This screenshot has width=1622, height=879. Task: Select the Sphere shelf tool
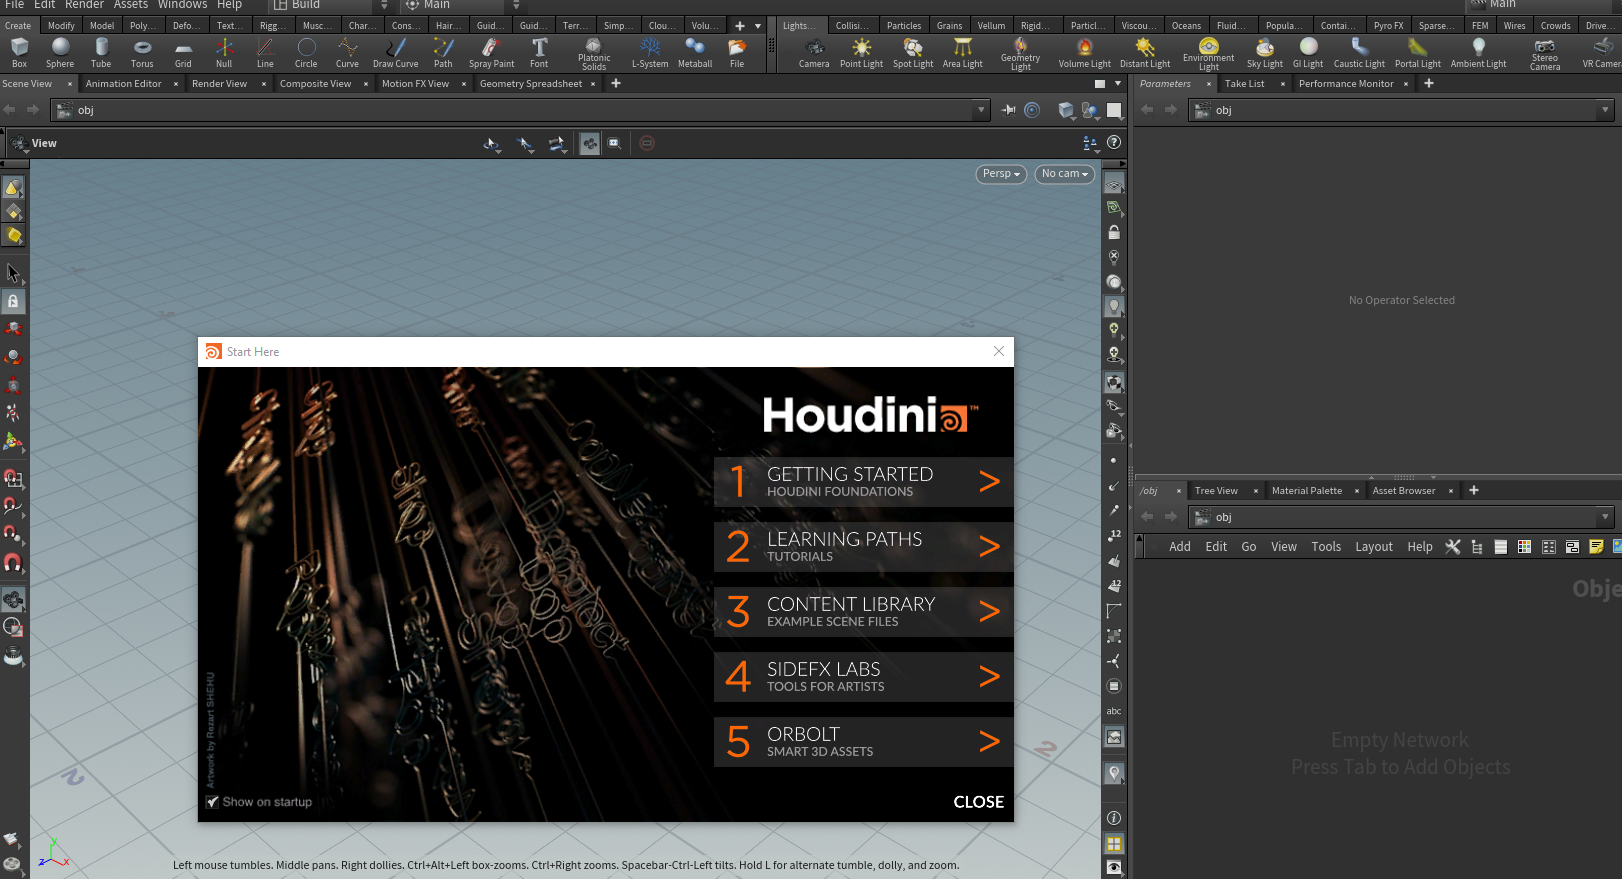pos(60,53)
